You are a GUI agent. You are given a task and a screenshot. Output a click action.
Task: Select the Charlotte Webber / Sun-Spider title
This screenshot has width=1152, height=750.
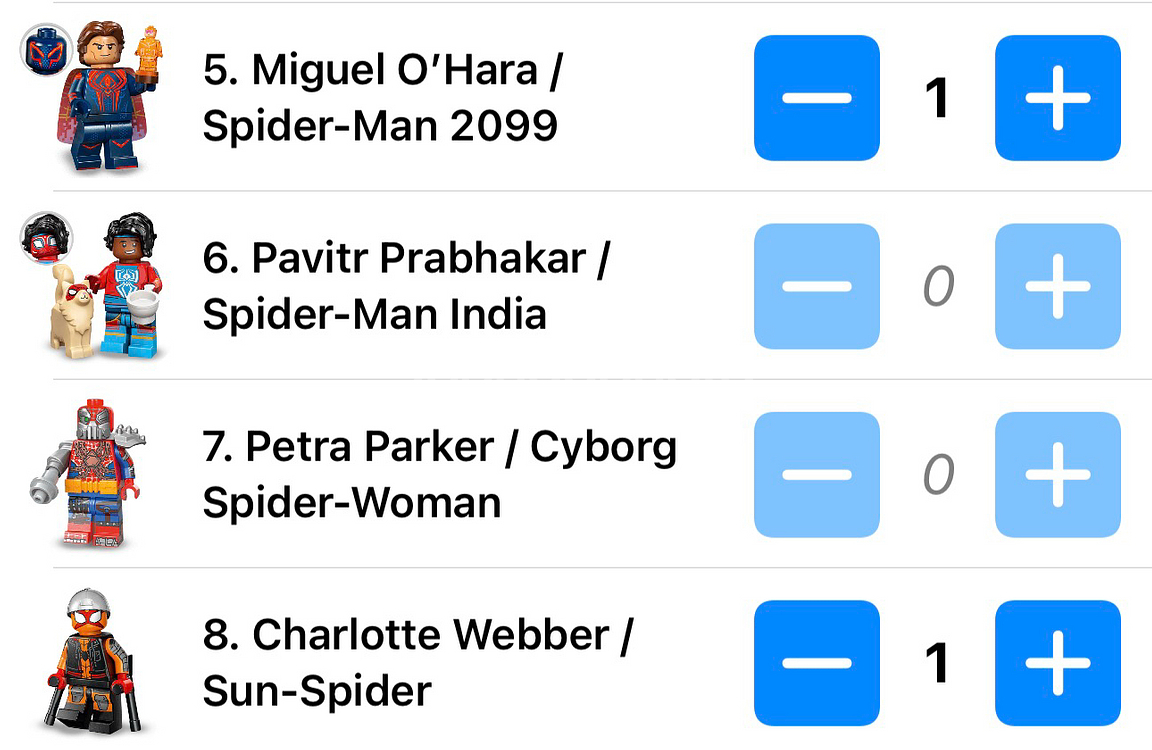[x=417, y=662]
